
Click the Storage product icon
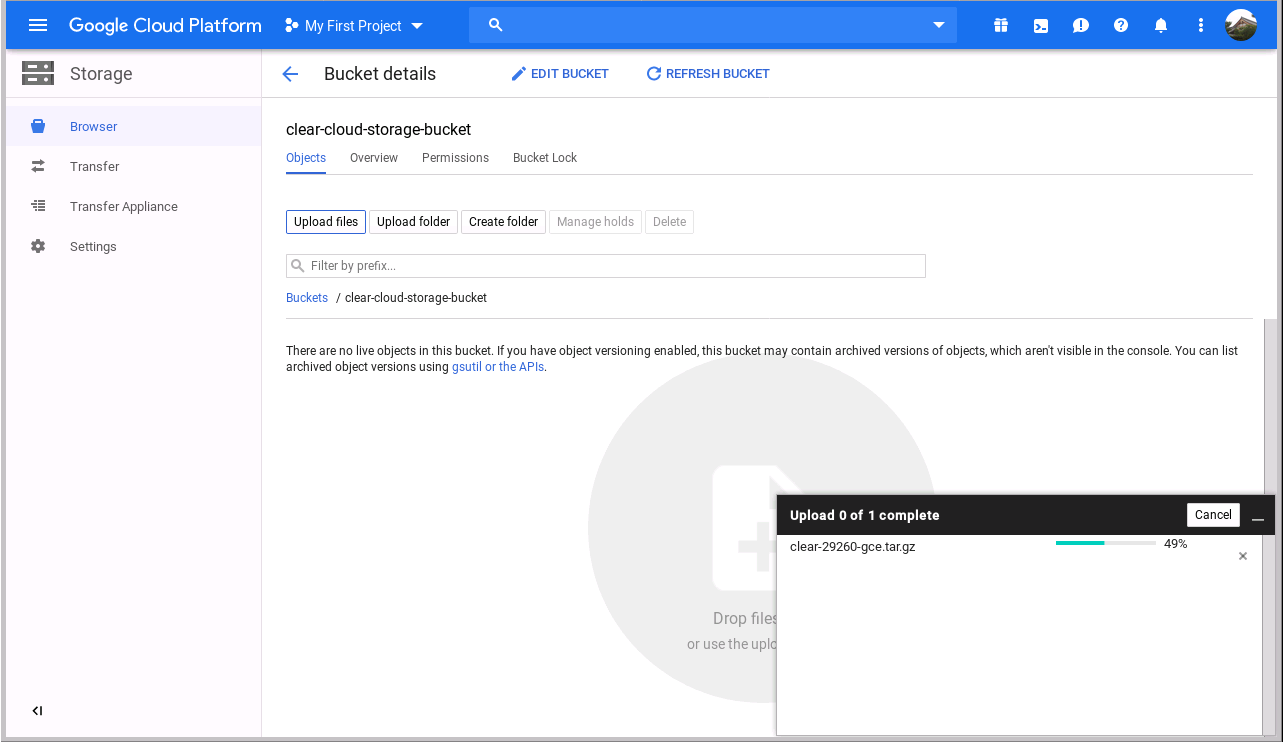point(38,74)
